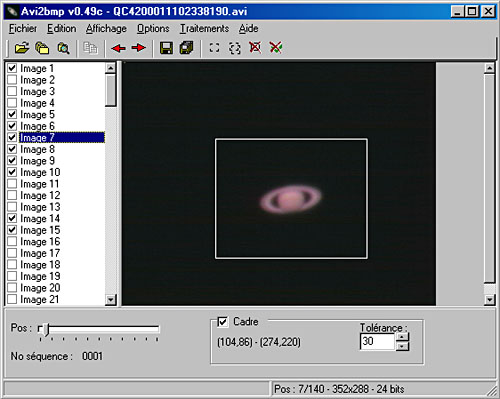Click preview pane scroll down arrow
Image resolution: width=500 pixels, height=399 pixels.
point(489,300)
